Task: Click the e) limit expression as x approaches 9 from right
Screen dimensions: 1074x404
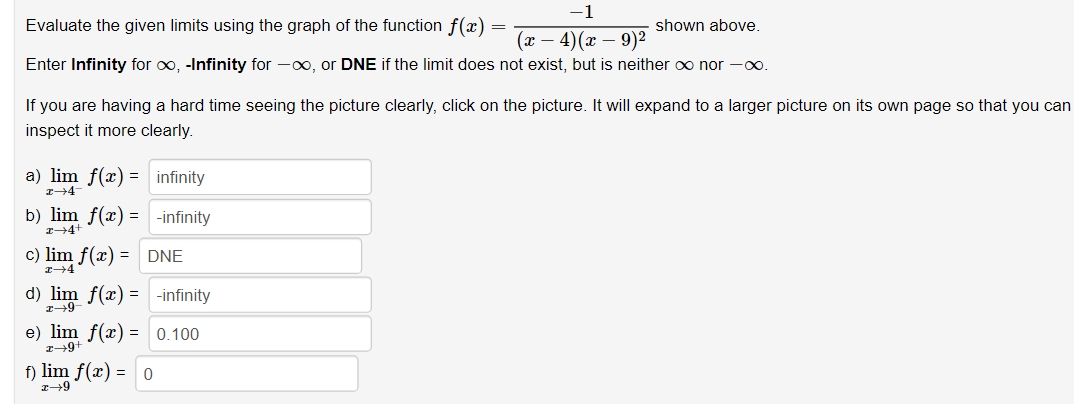Action: 88,338
